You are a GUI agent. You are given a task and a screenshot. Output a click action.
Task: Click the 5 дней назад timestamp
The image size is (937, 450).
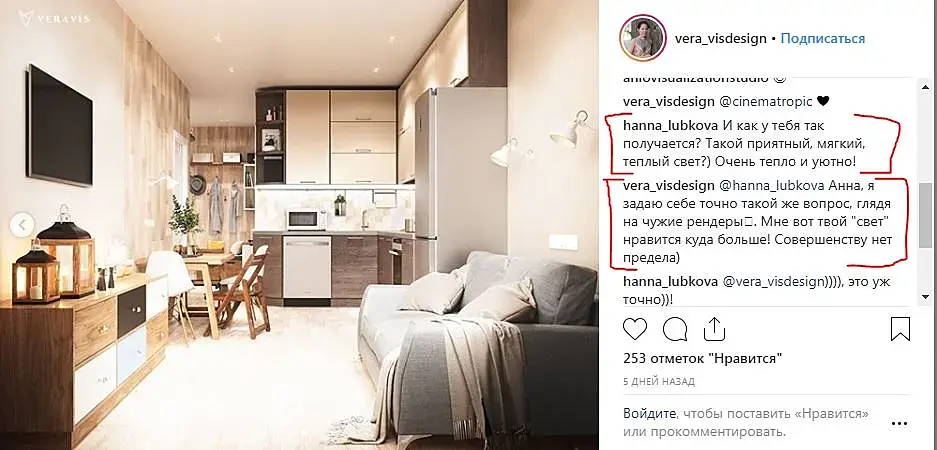(659, 381)
